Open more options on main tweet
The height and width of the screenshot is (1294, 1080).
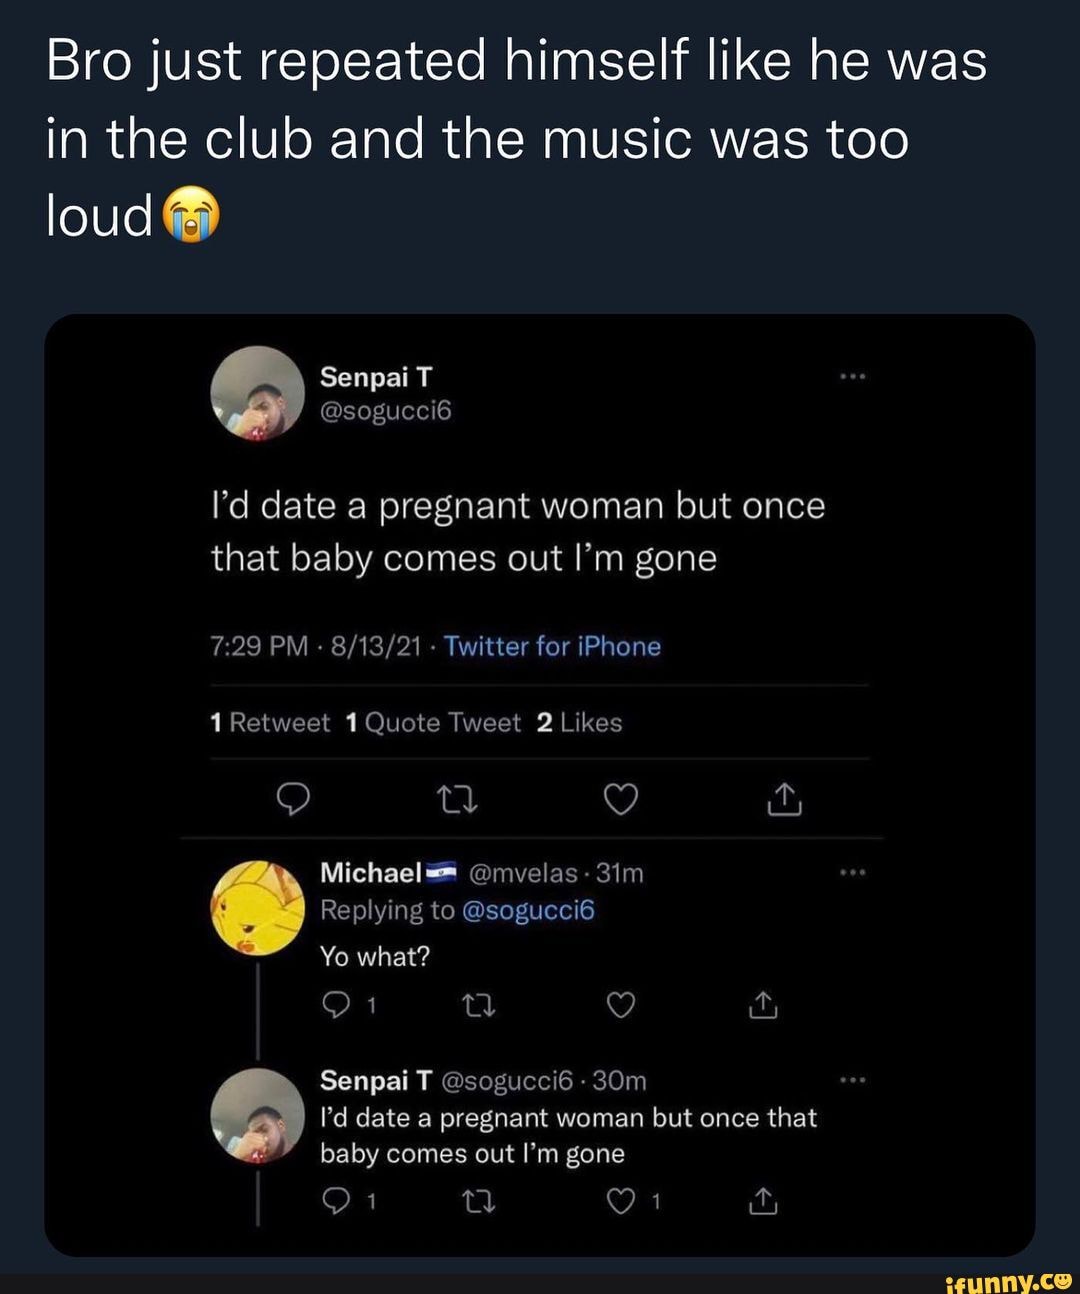[852, 377]
